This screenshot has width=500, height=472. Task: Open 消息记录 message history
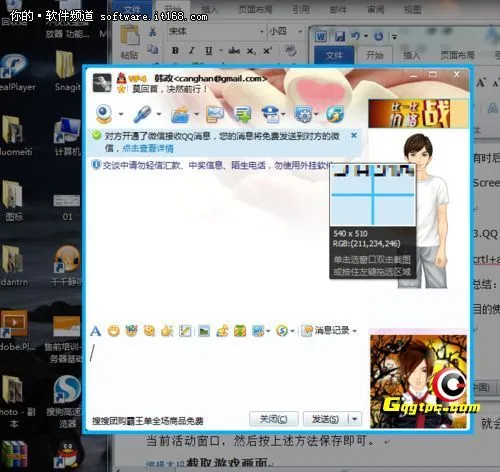325,331
